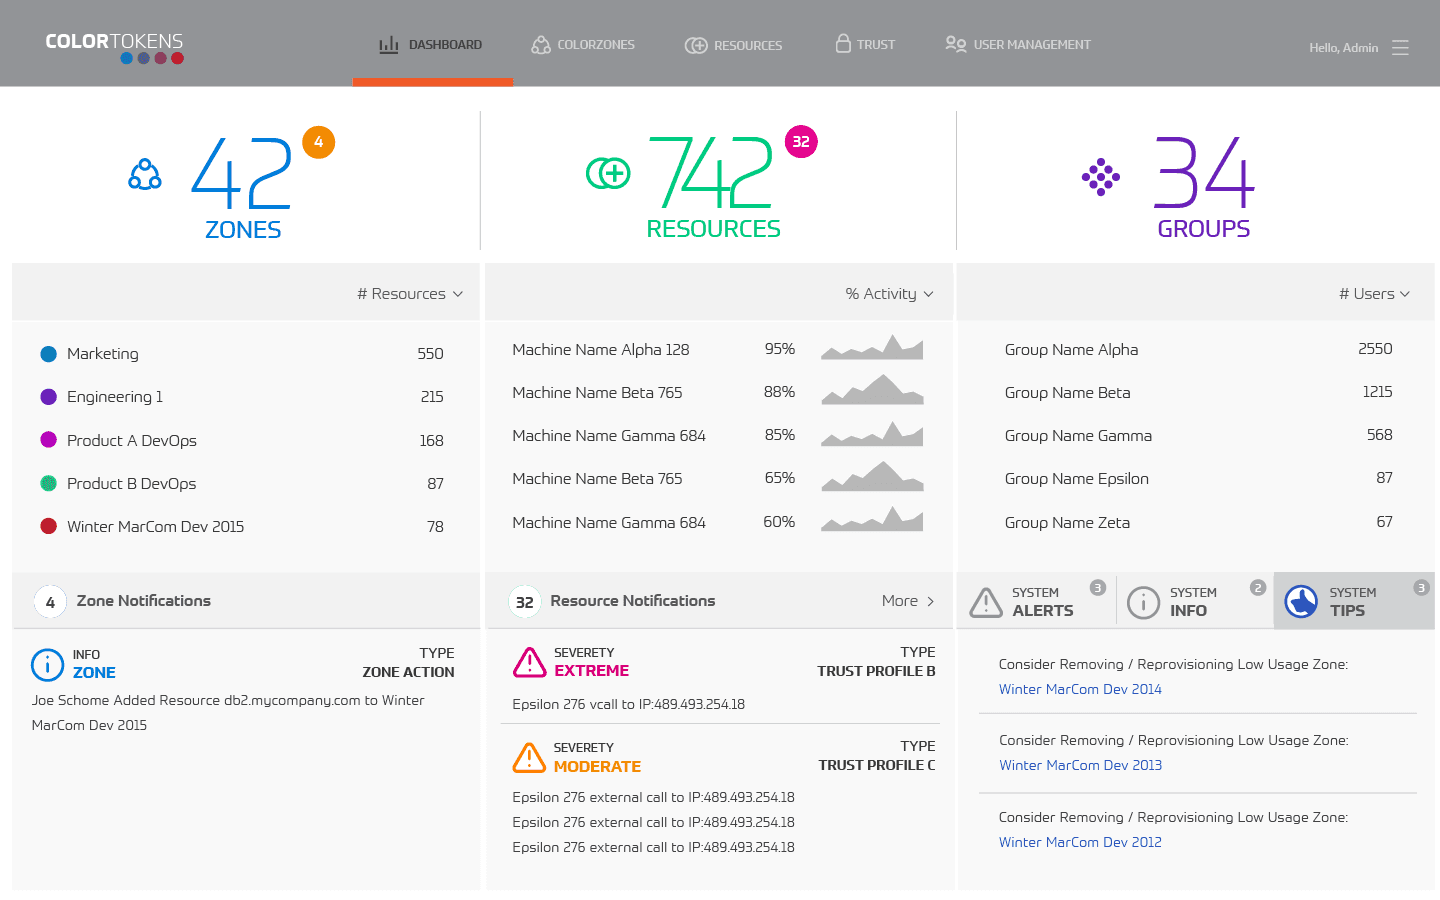
Task: Click the blue Info Zone circle icon
Action: tap(47, 664)
